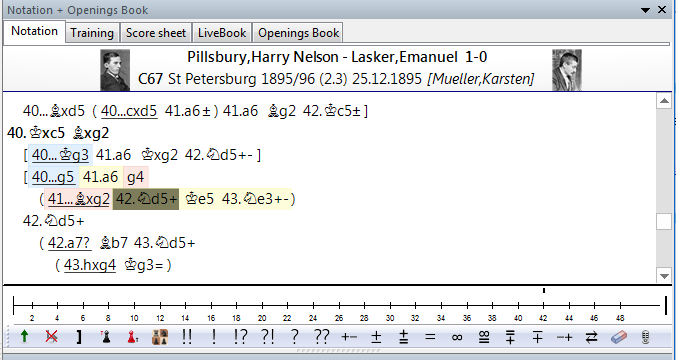Open the Score sheet tab

coord(156,33)
